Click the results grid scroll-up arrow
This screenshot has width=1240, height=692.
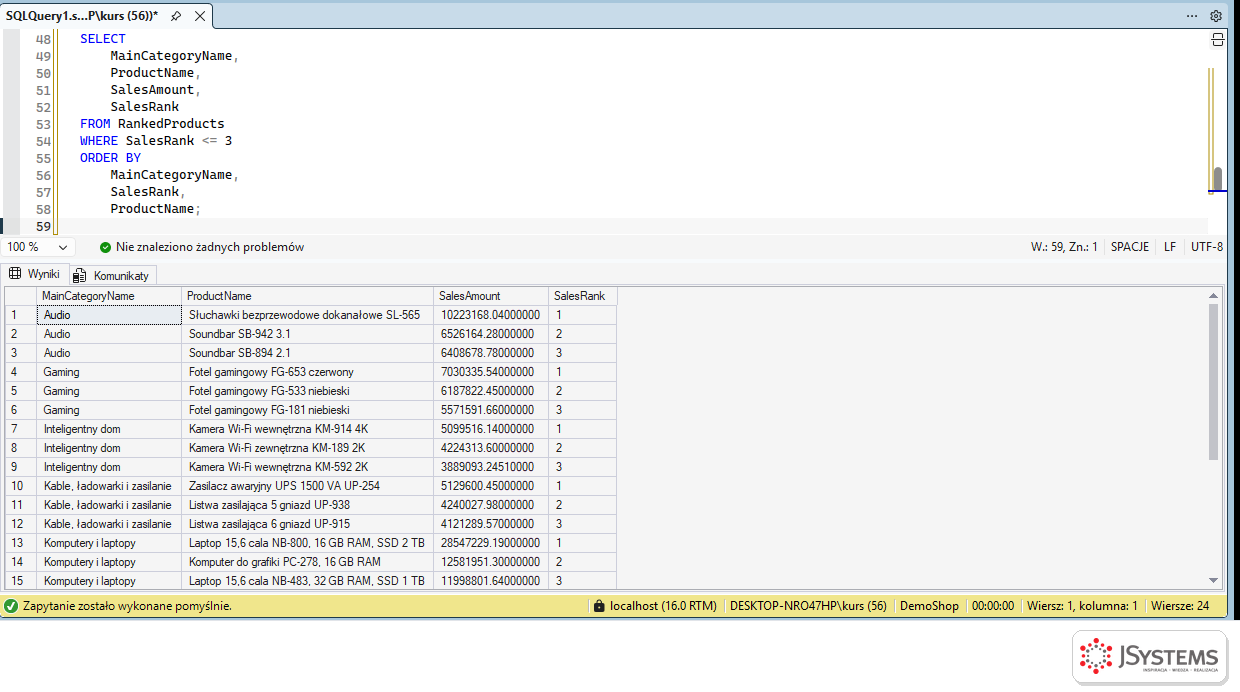pyautogui.click(x=1214, y=295)
